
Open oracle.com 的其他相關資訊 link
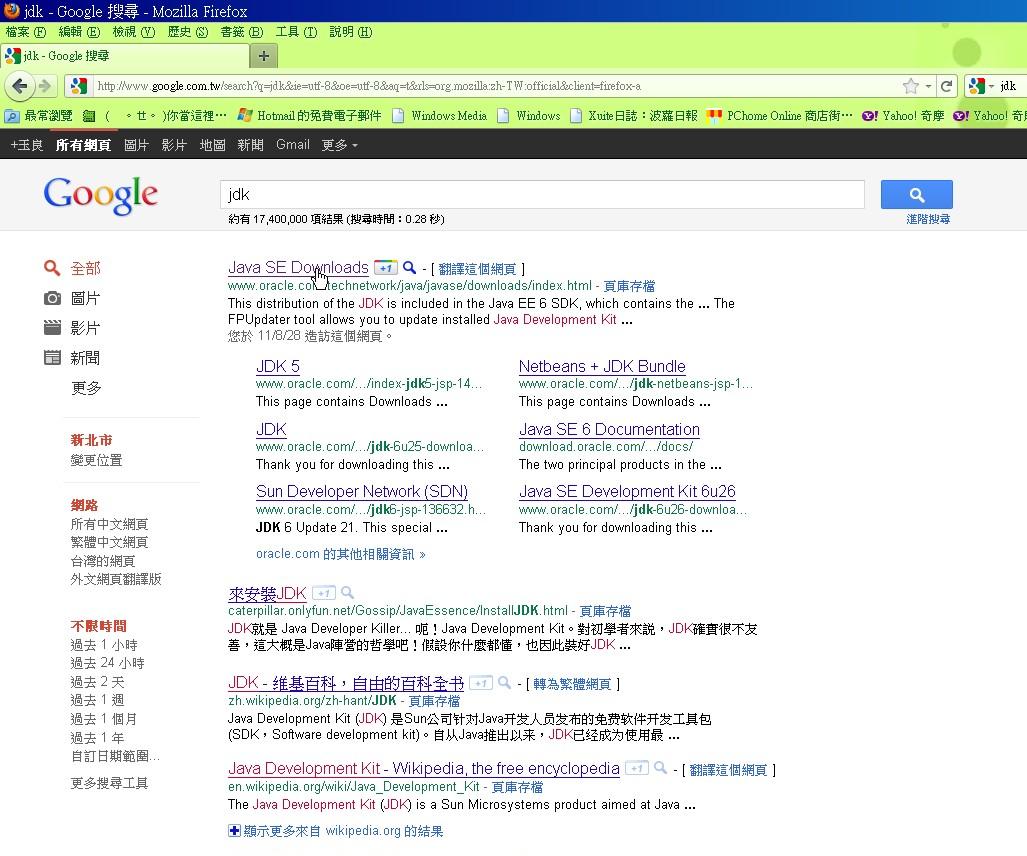[341, 554]
